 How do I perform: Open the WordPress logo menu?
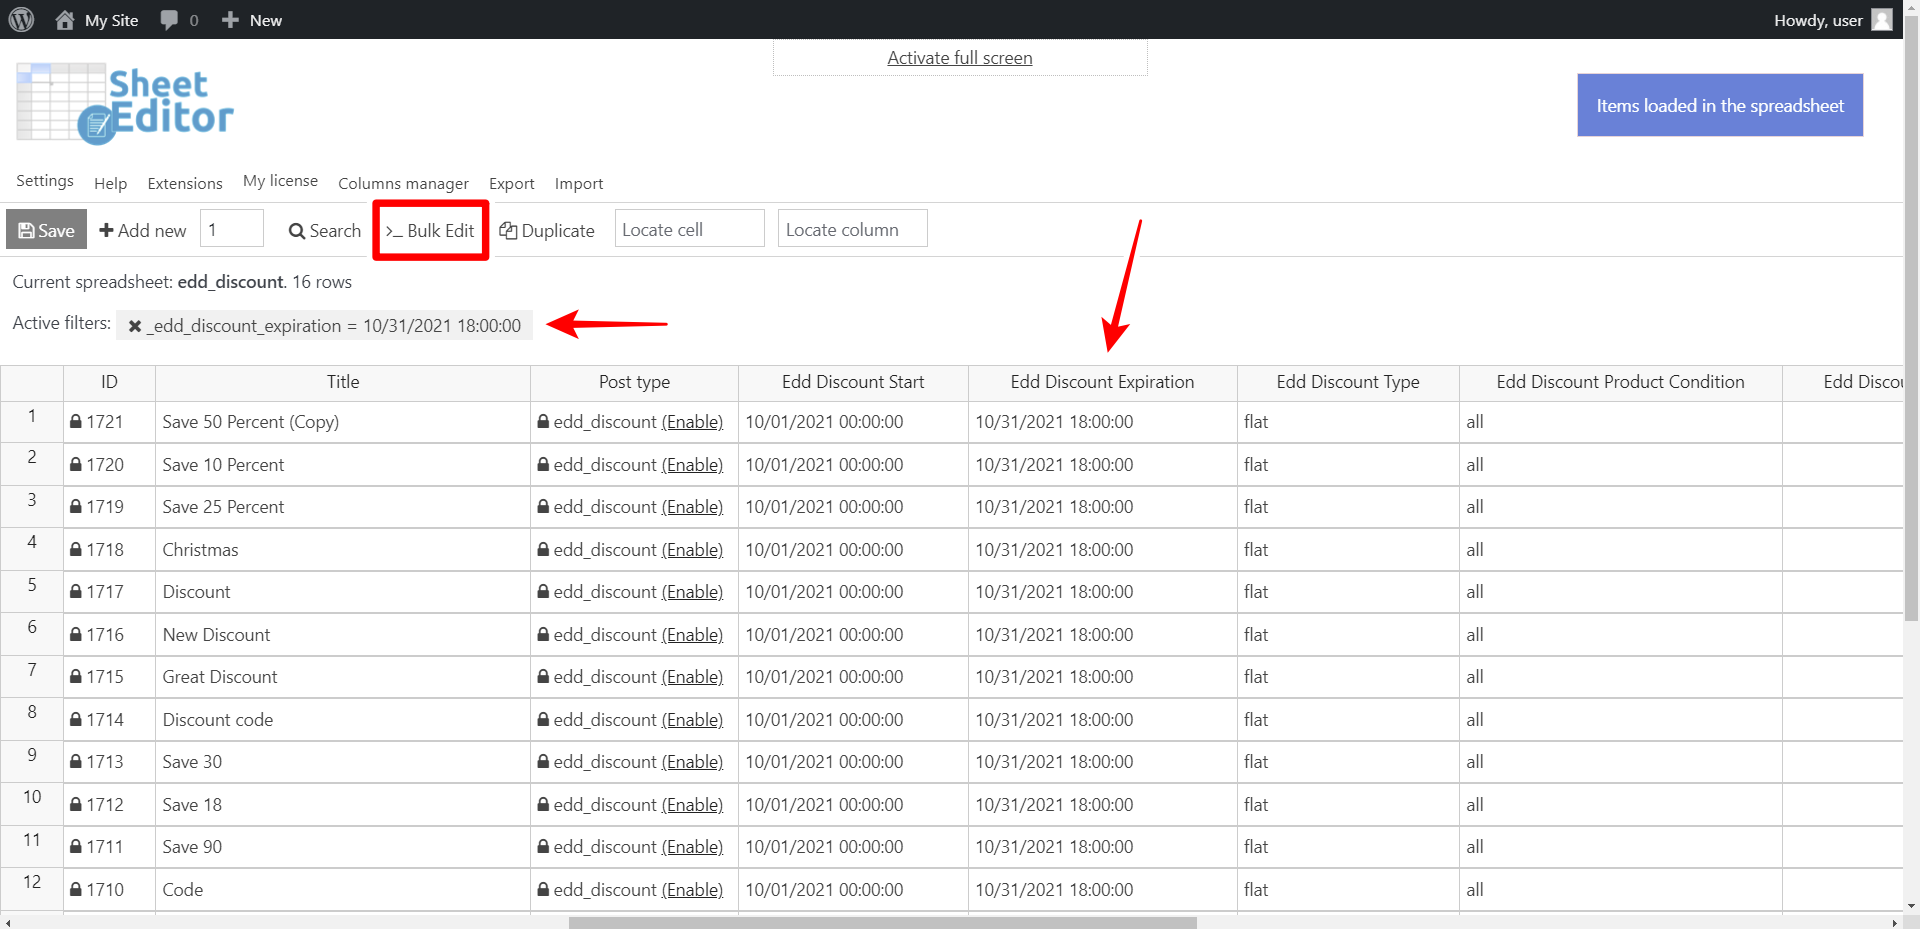[x=21, y=19]
